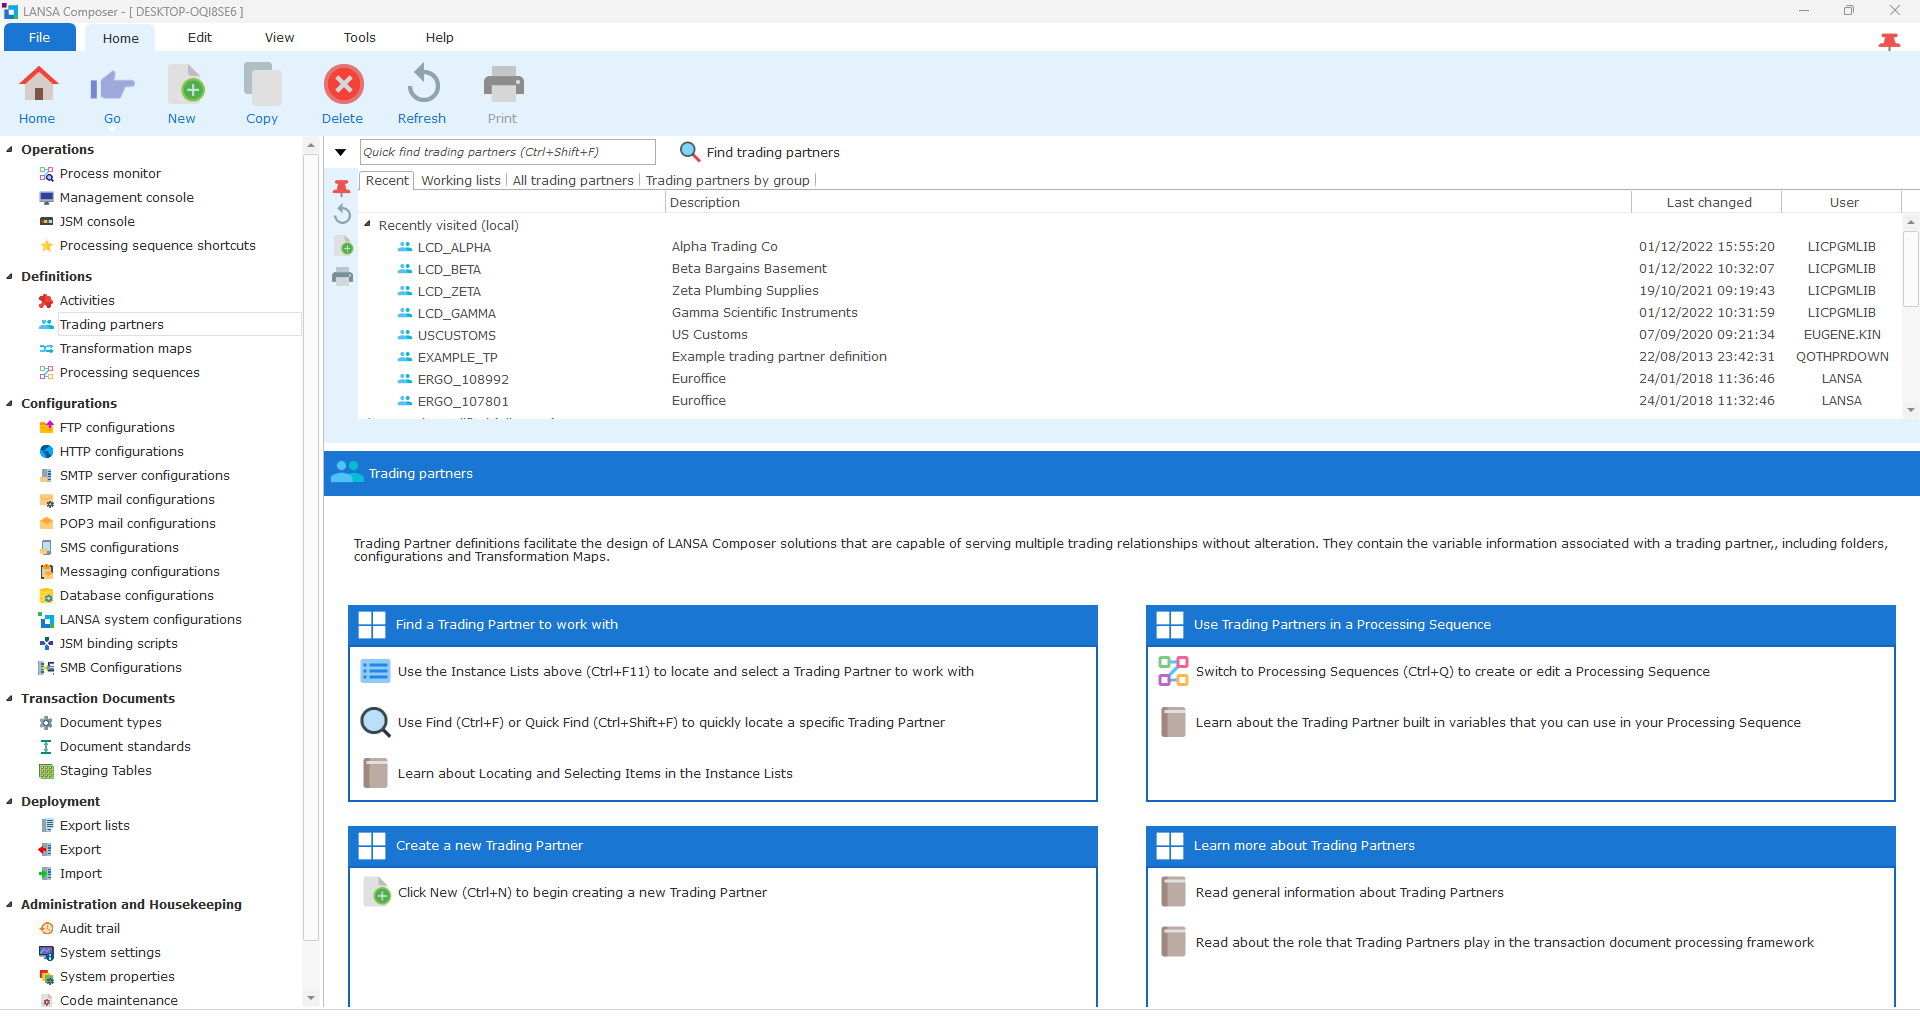Click the Find trading partners magnifier
1920x1032 pixels.
689,152
